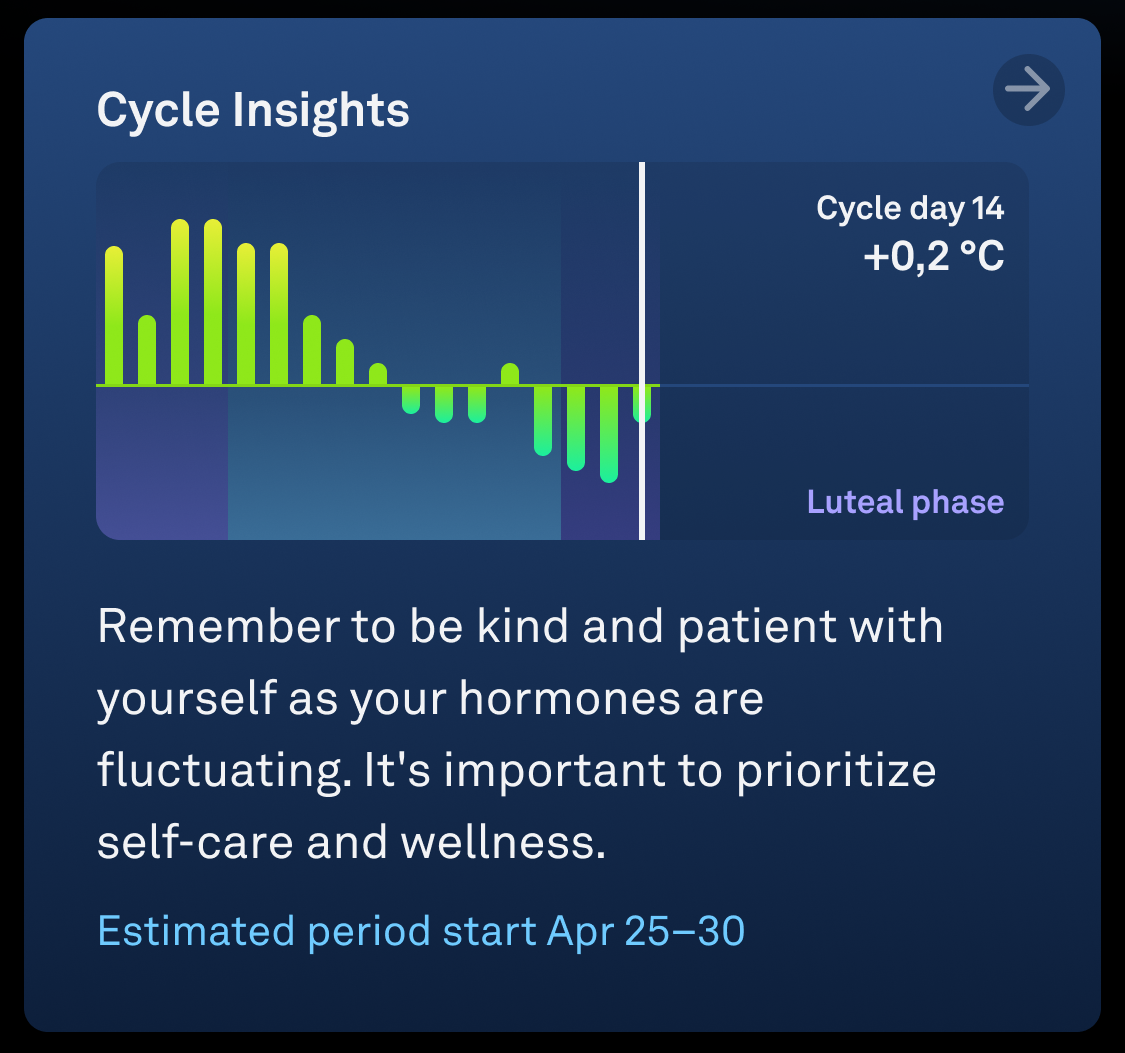This screenshot has width=1125, height=1053.
Task: Select the +0,2 °C temperature reading
Action: pyautogui.click(x=933, y=256)
